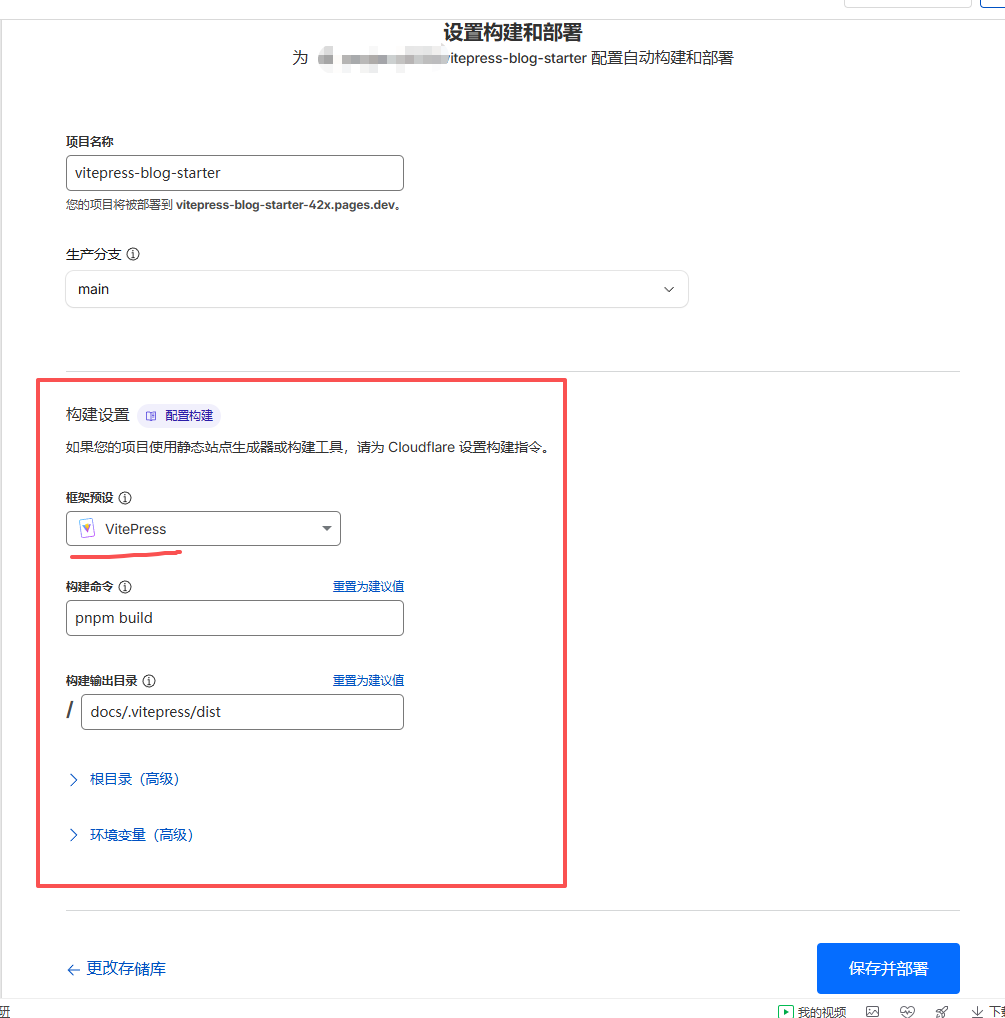Click the info icon next to 框架预设
Image resolution: width=1005 pixels, height=1018 pixels.
[x=124, y=497]
